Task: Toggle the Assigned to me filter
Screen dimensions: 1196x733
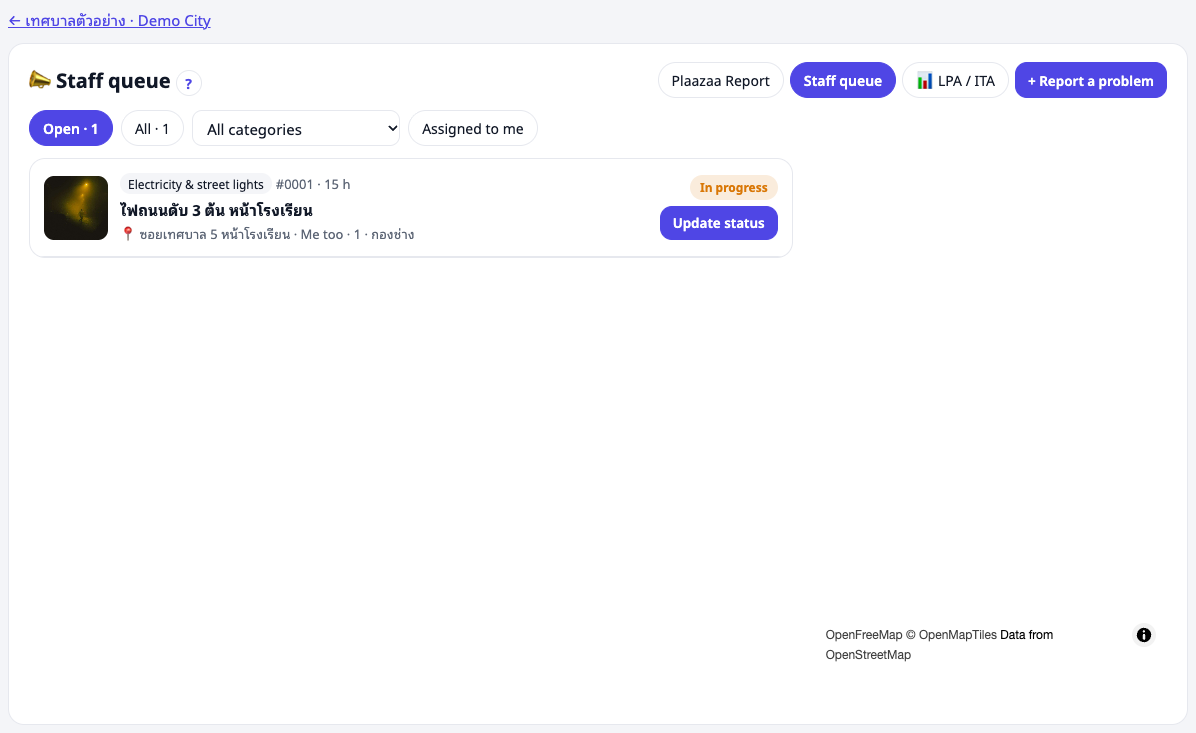Action: [473, 129]
